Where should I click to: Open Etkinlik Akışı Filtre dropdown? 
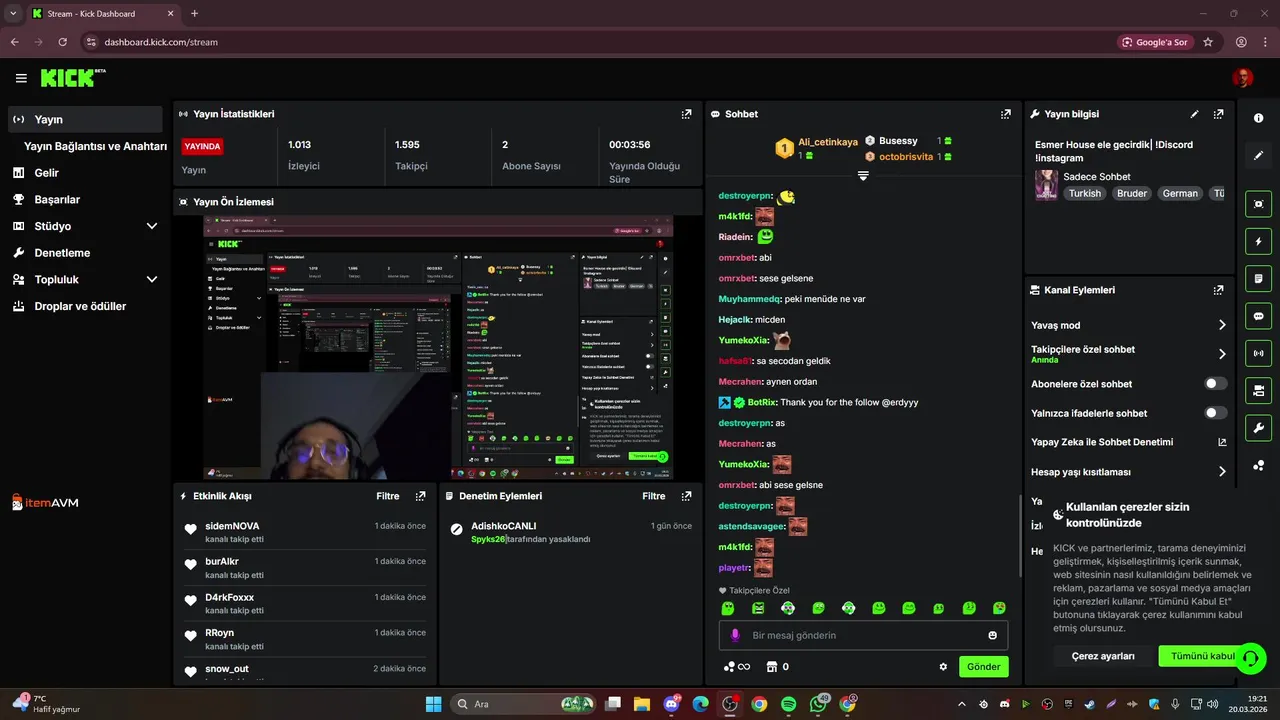[388, 496]
